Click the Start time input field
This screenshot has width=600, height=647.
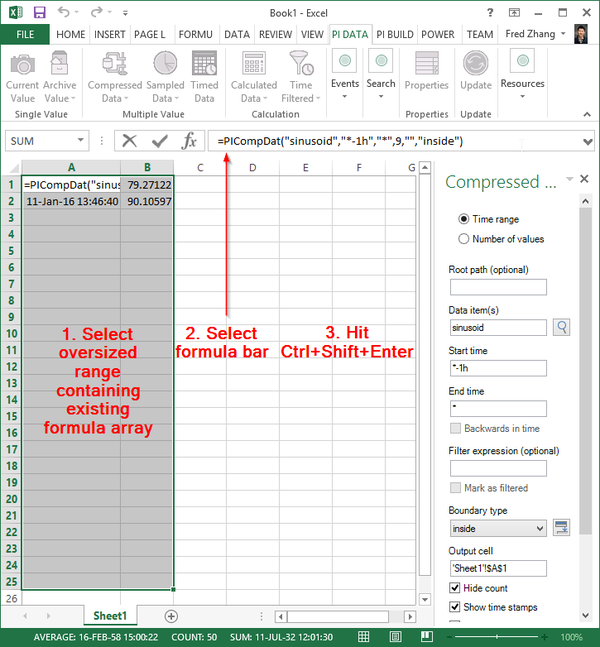pos(498,368)
